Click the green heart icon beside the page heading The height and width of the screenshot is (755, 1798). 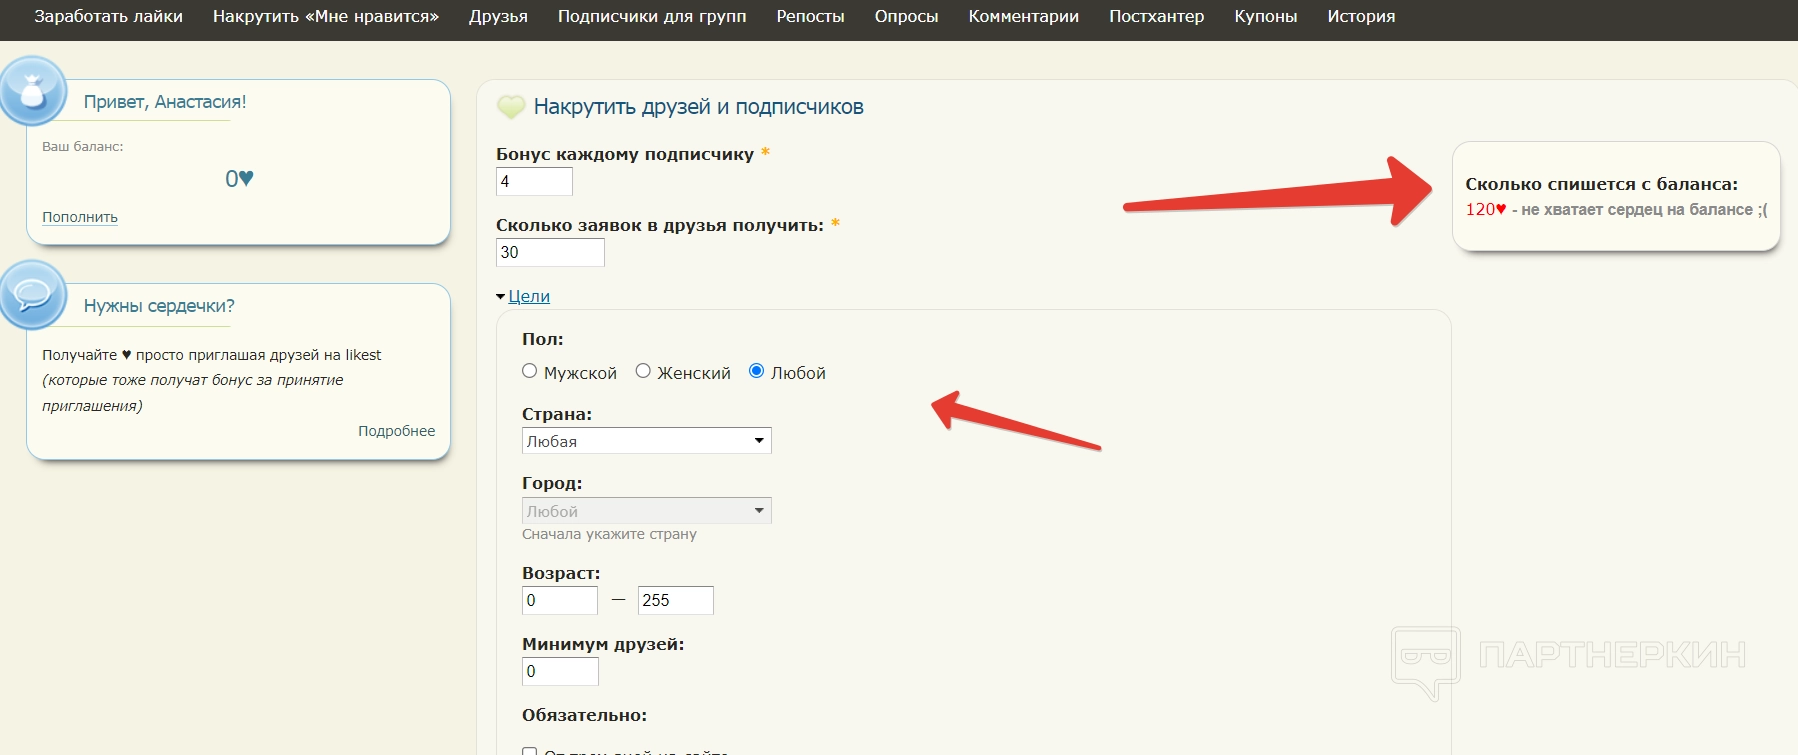coord(511,107)
